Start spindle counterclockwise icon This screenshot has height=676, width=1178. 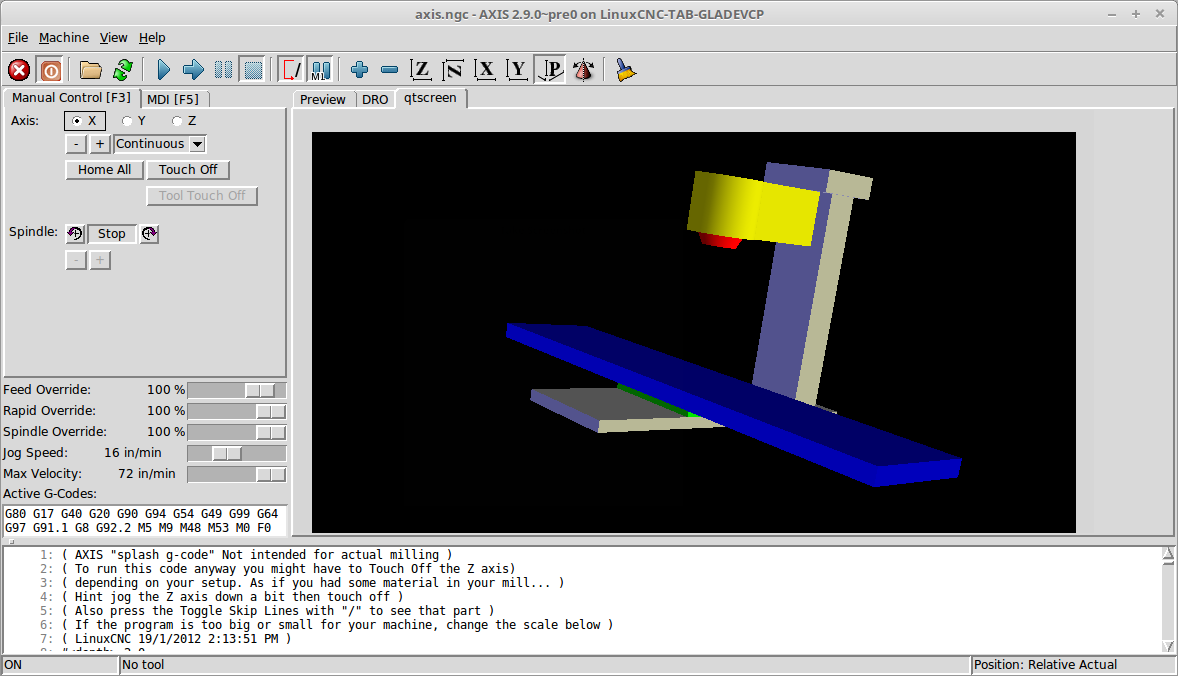click(x=75, y=234)
